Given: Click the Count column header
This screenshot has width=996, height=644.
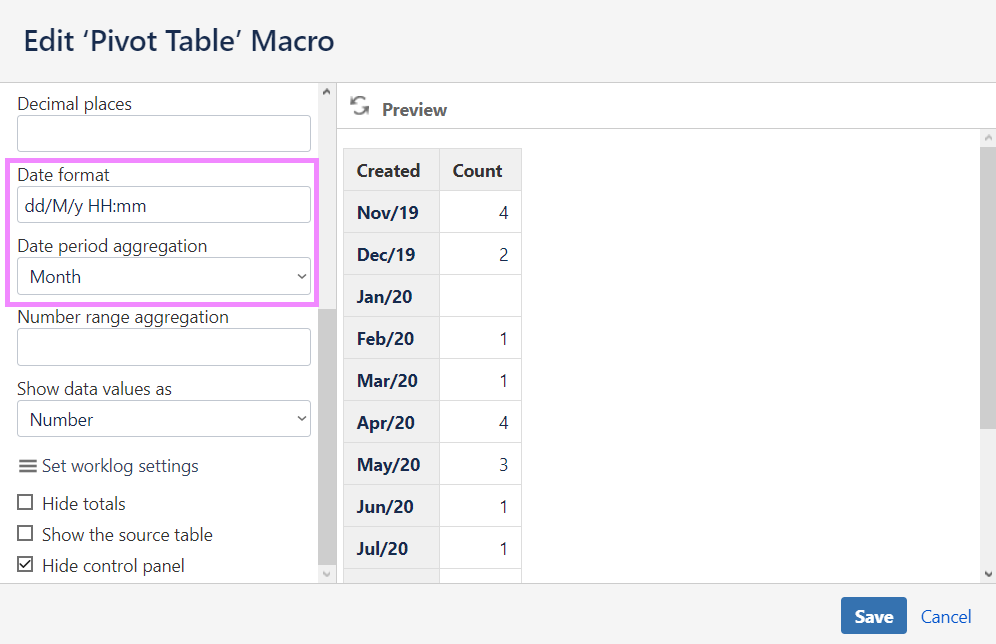Looking at the screenshot, I should pos(477,170).
